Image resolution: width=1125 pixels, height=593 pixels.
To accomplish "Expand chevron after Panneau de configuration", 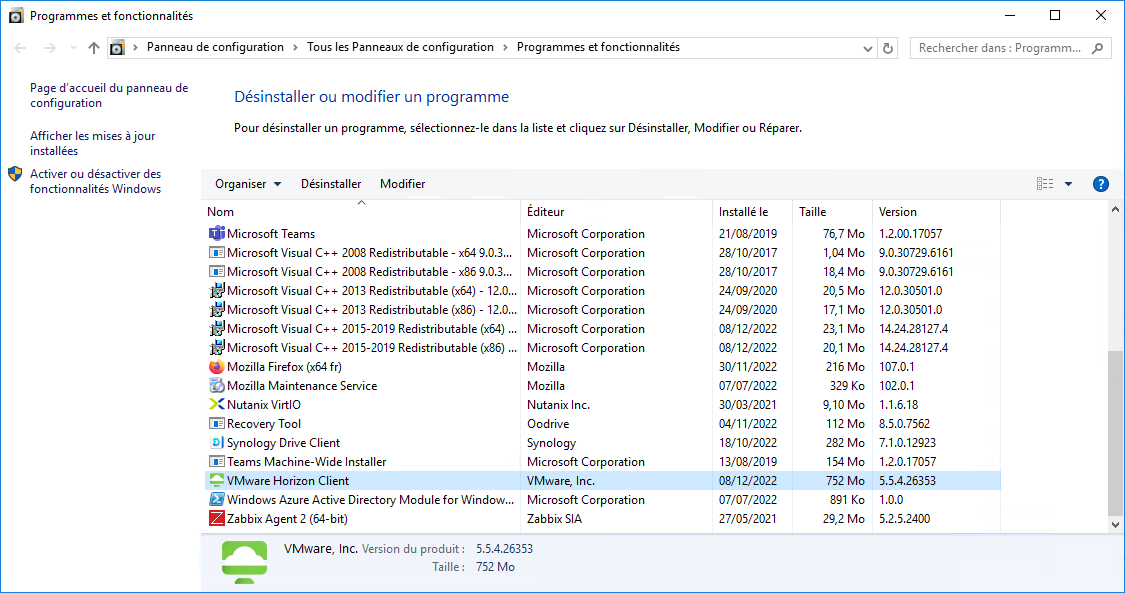I will (295, 47).
